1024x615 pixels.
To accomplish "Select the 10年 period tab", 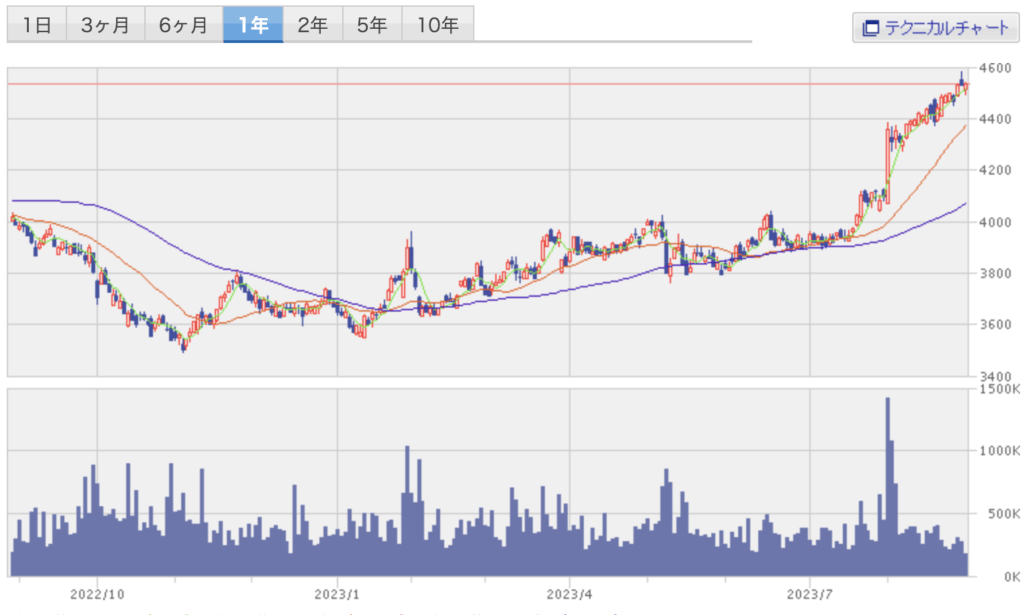I will click(438, 25).
